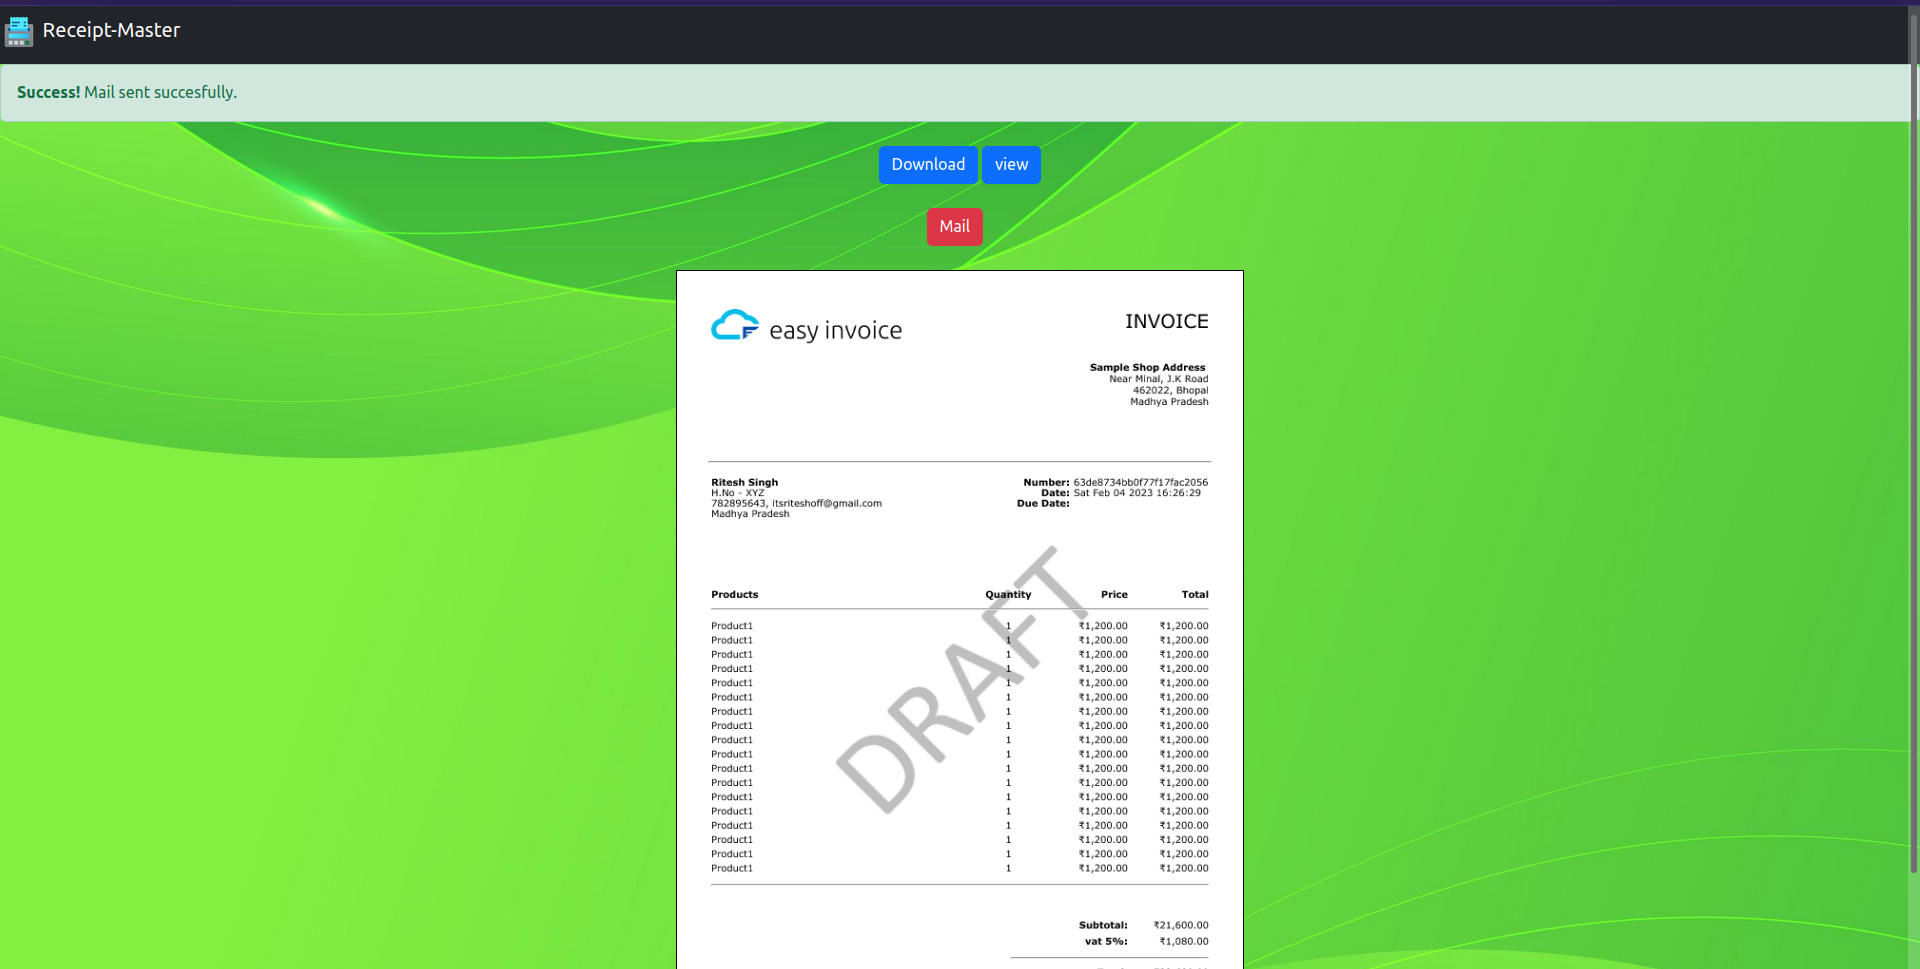Viewport: 1920px width, 969px height.
Task: Send the invoice using the Mail button
Action: pos(954,226)
